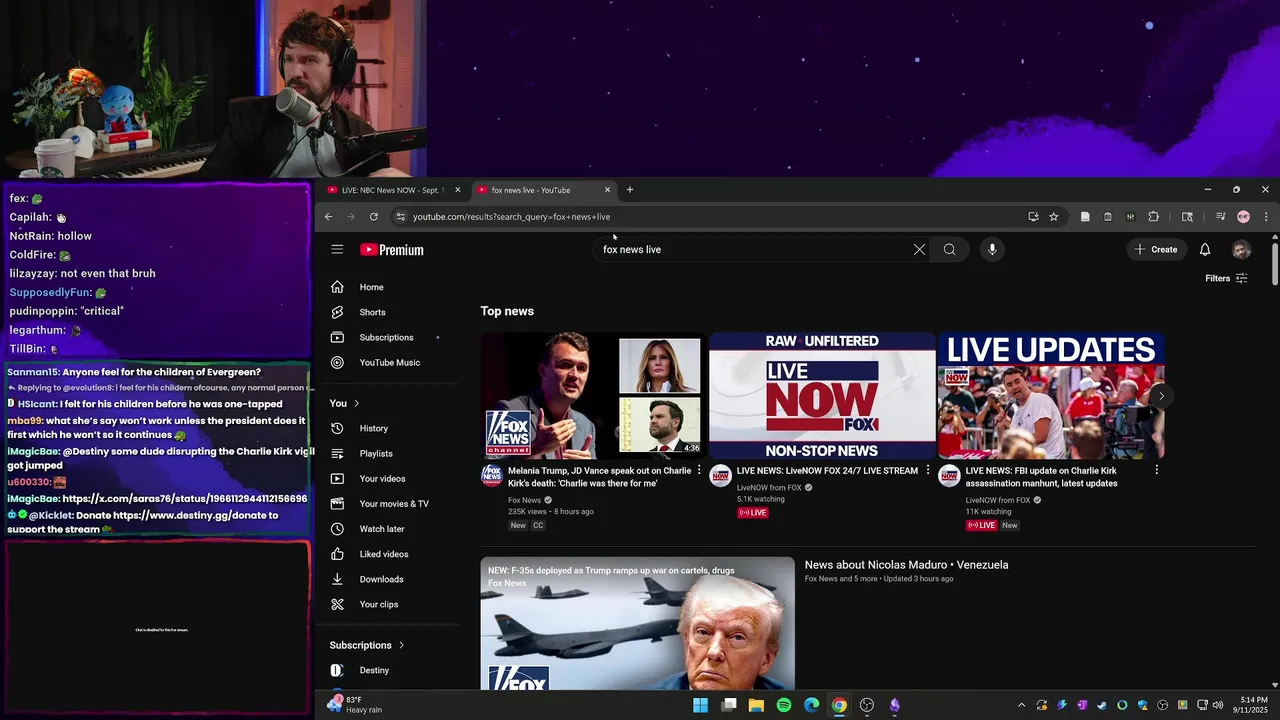The image size is (1280, 720).
Task: Open YouTube Music in sidebar
Action: [390, 362]
